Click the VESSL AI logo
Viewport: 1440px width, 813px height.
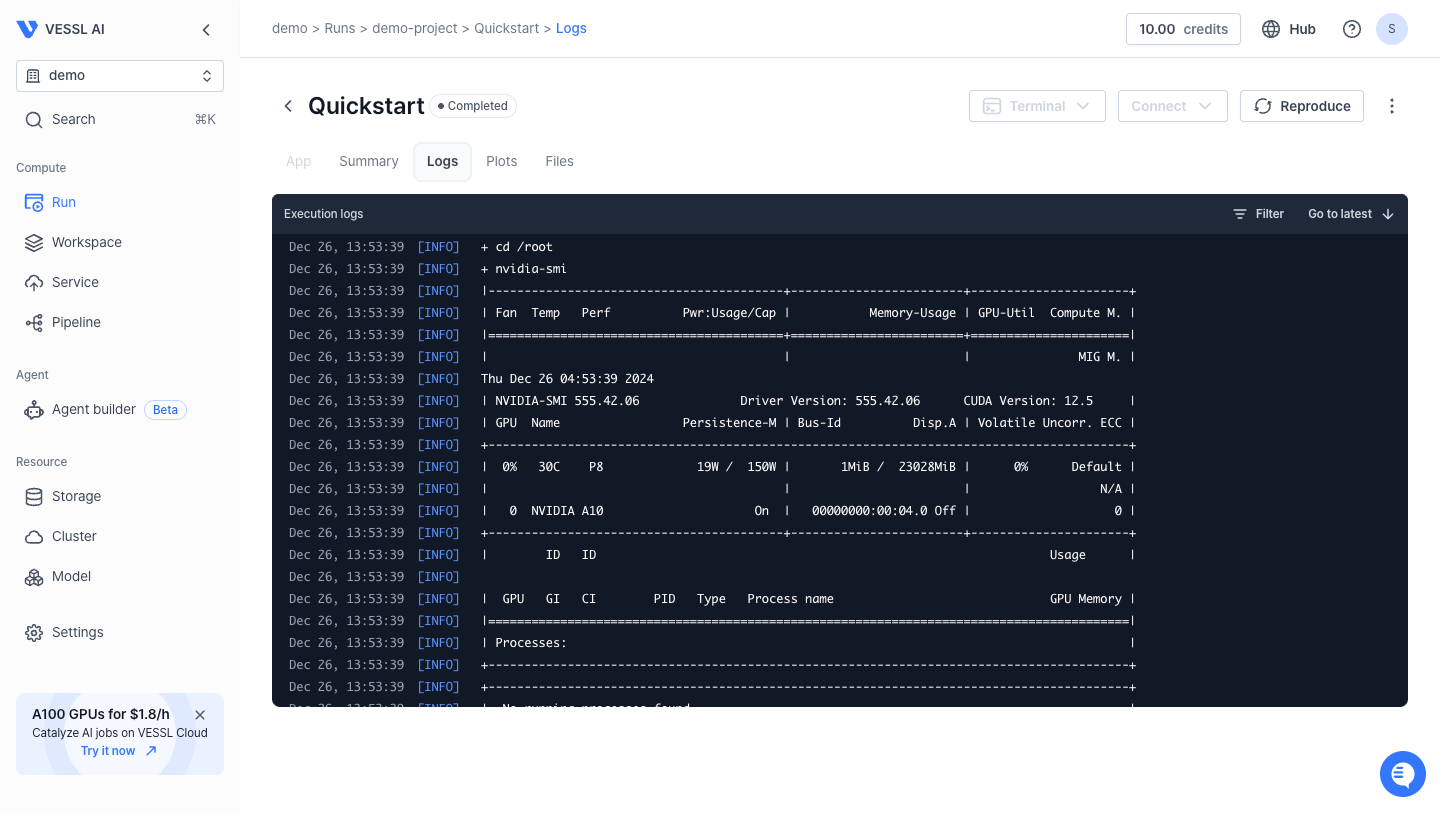[61, 29]
